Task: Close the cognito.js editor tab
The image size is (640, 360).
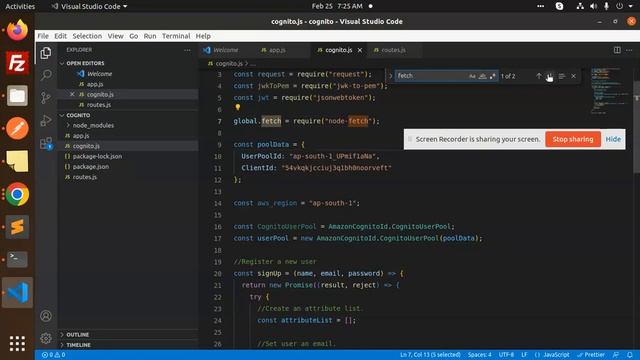Action: (x=360, y=50)
